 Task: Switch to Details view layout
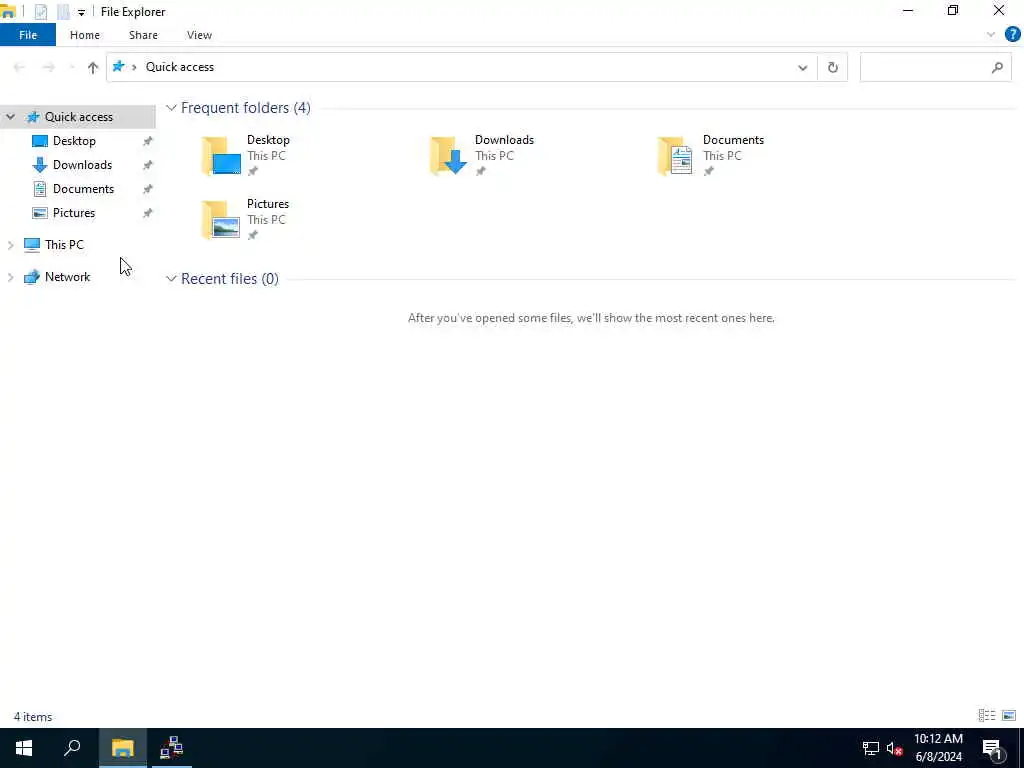tap(987, 716)
